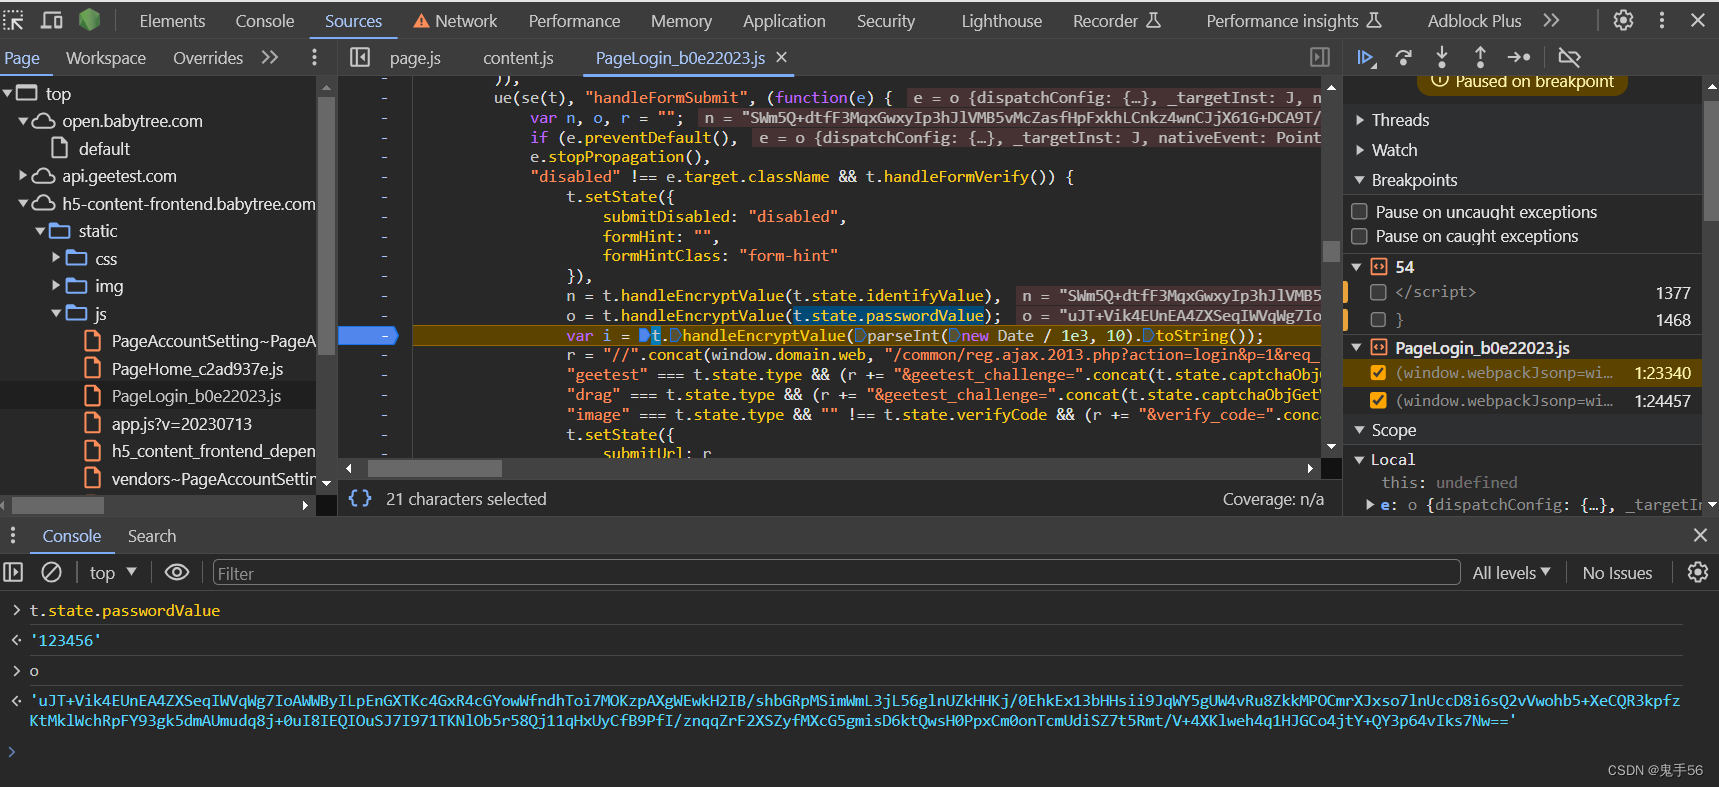The width and height of the screenshot is (1719, 787).
Task: Check the </script> breakpoint at 1377
Action: [1378, 292]
